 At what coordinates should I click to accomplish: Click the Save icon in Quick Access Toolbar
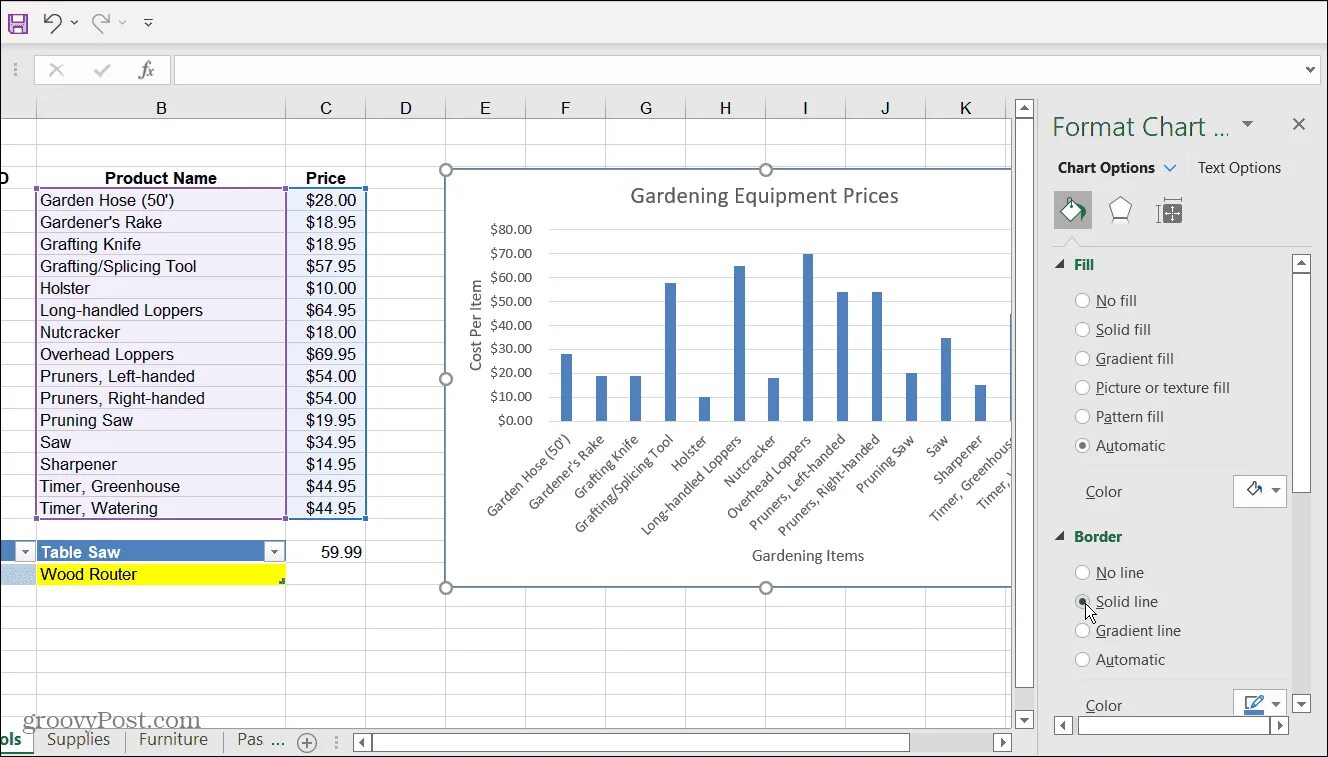pos(18,22)
